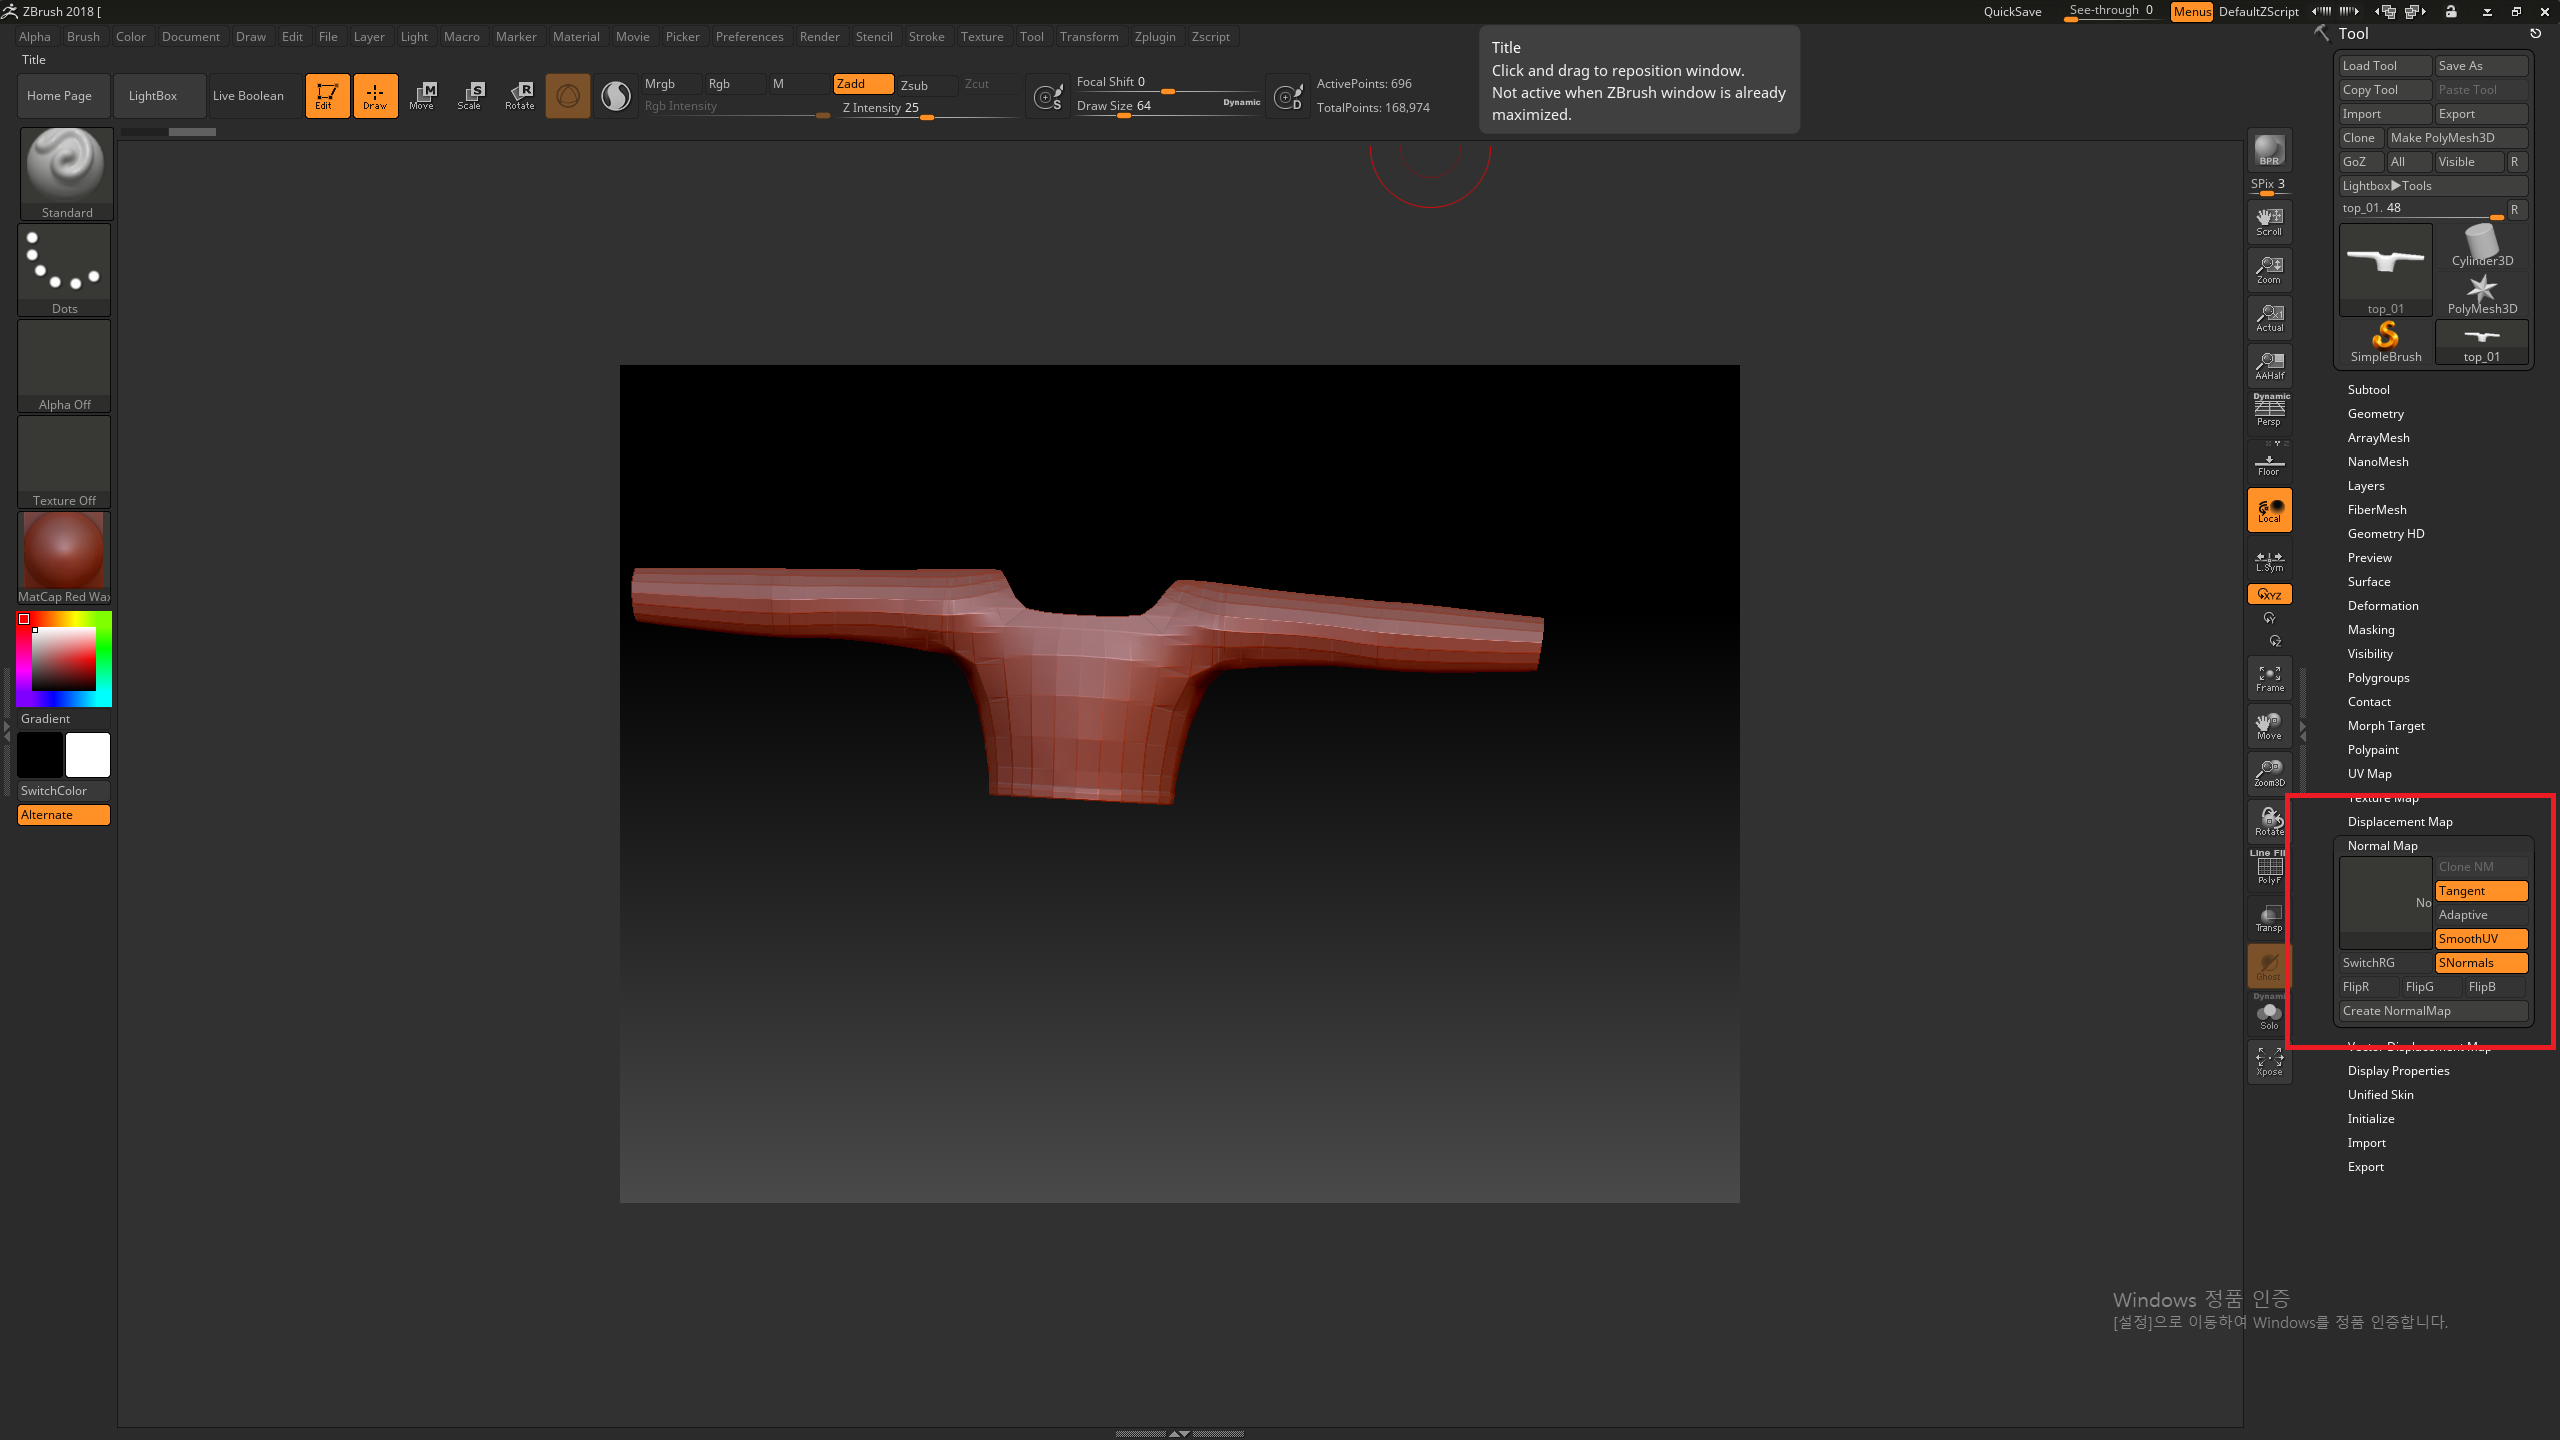Open the Render menu
The image size is (2560, 1440).
819,37
